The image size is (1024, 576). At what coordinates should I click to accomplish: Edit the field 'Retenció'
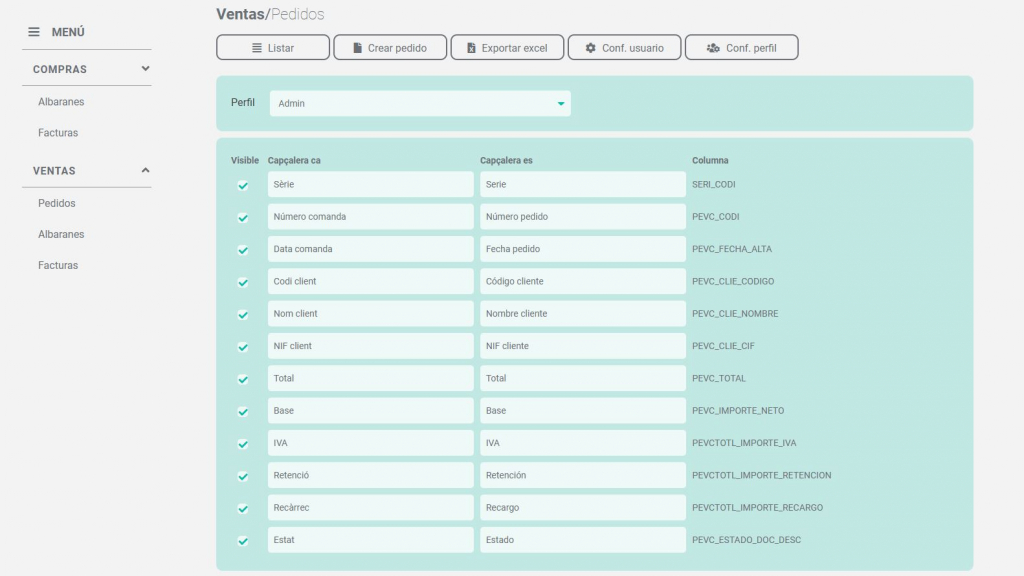tap(370, 475)
